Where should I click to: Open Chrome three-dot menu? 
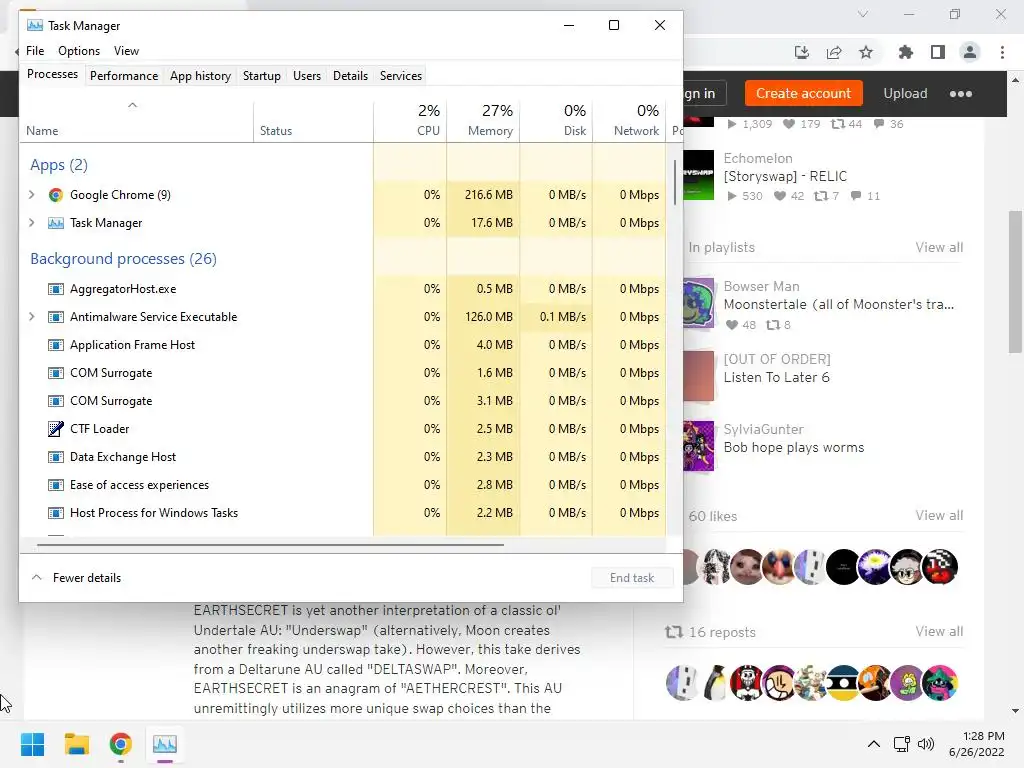pos(1002,52)
